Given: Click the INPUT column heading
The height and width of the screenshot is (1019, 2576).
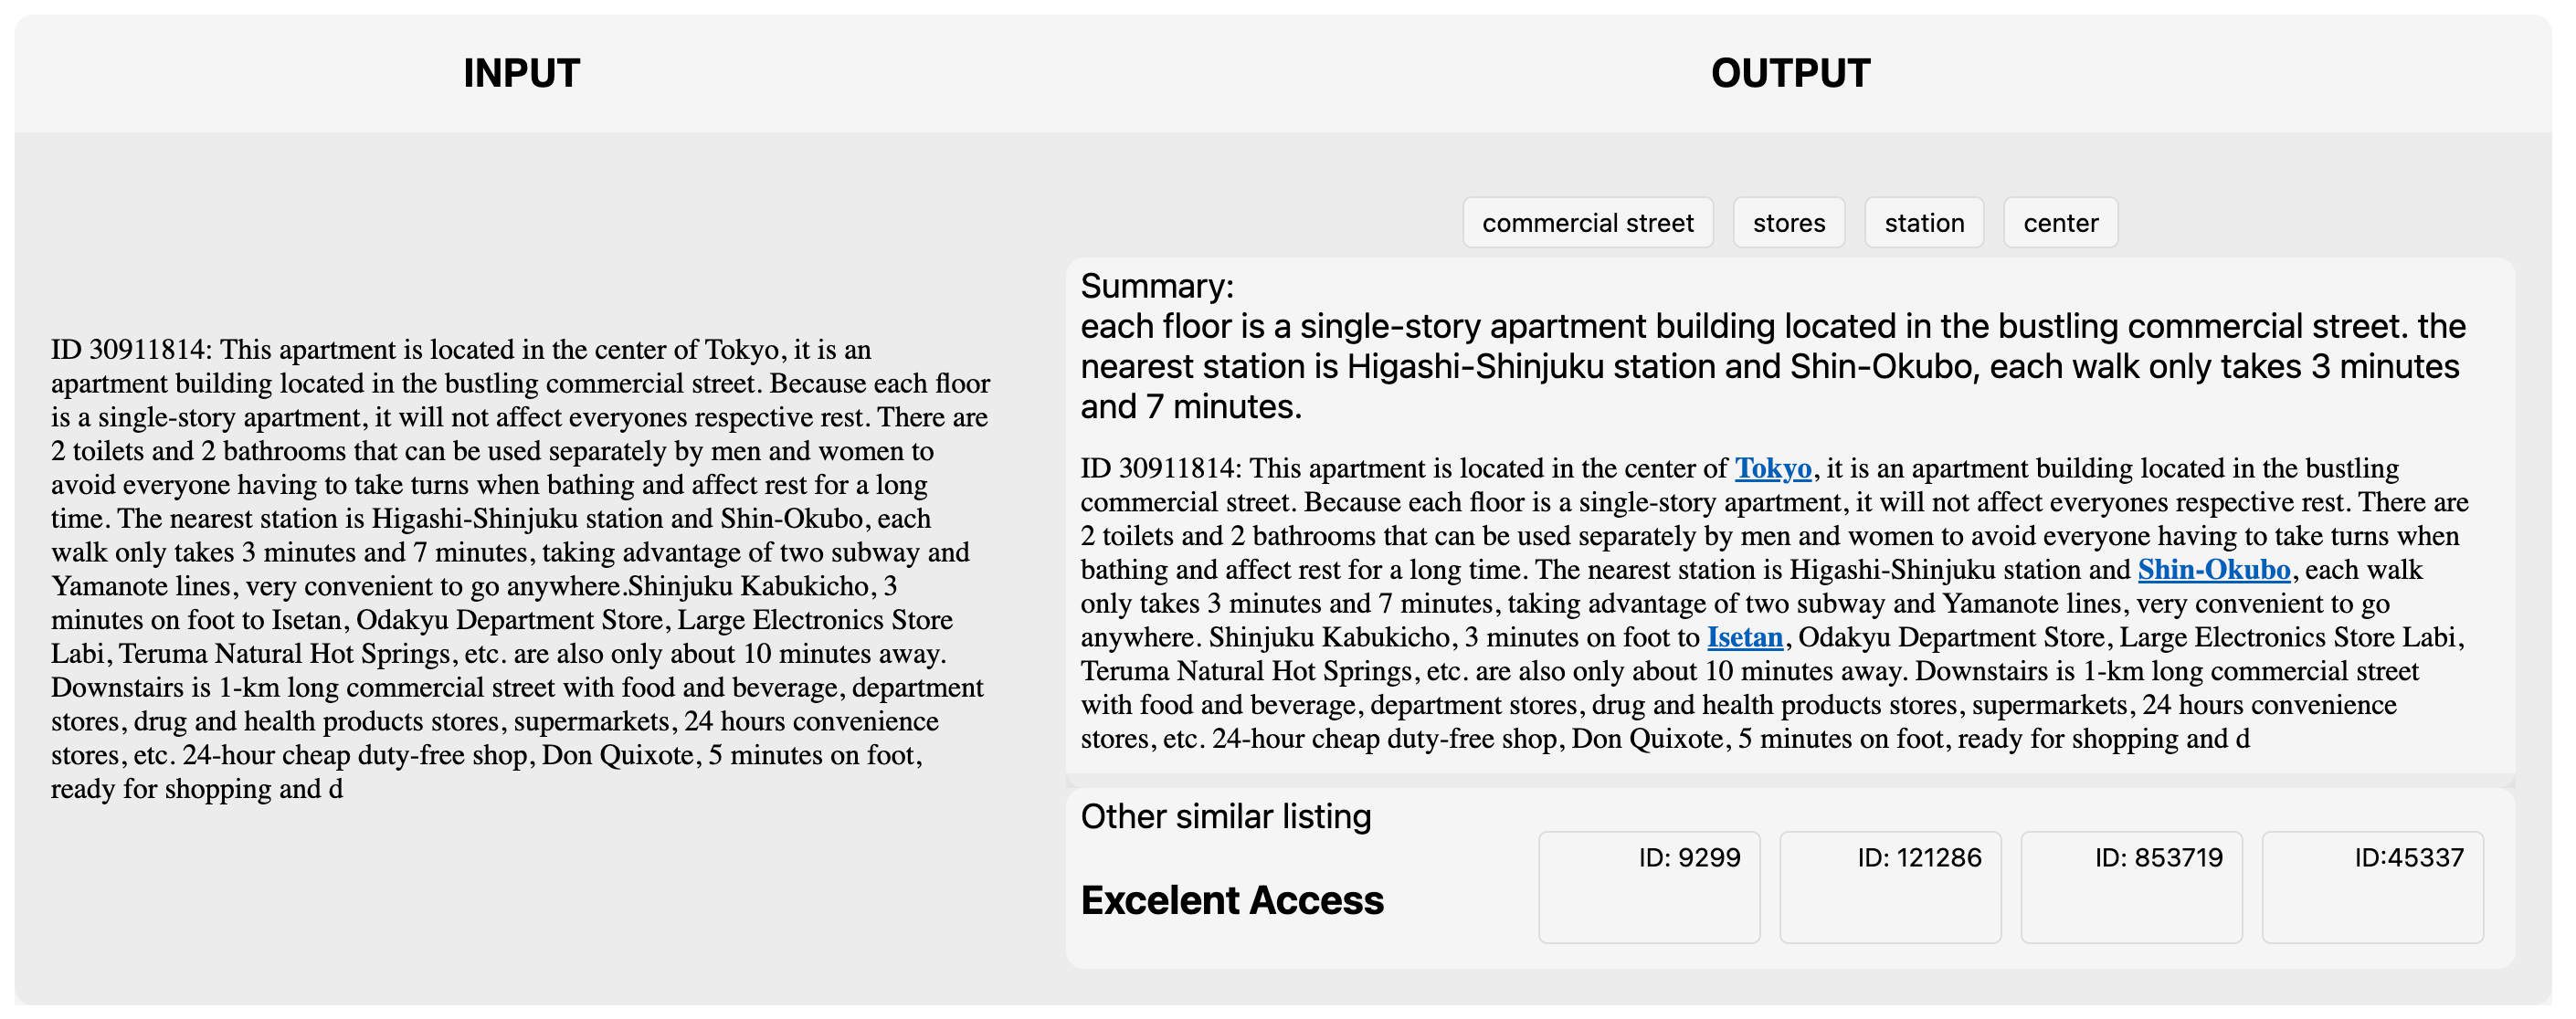Looking at the screenshot, I should click(521, 73).
